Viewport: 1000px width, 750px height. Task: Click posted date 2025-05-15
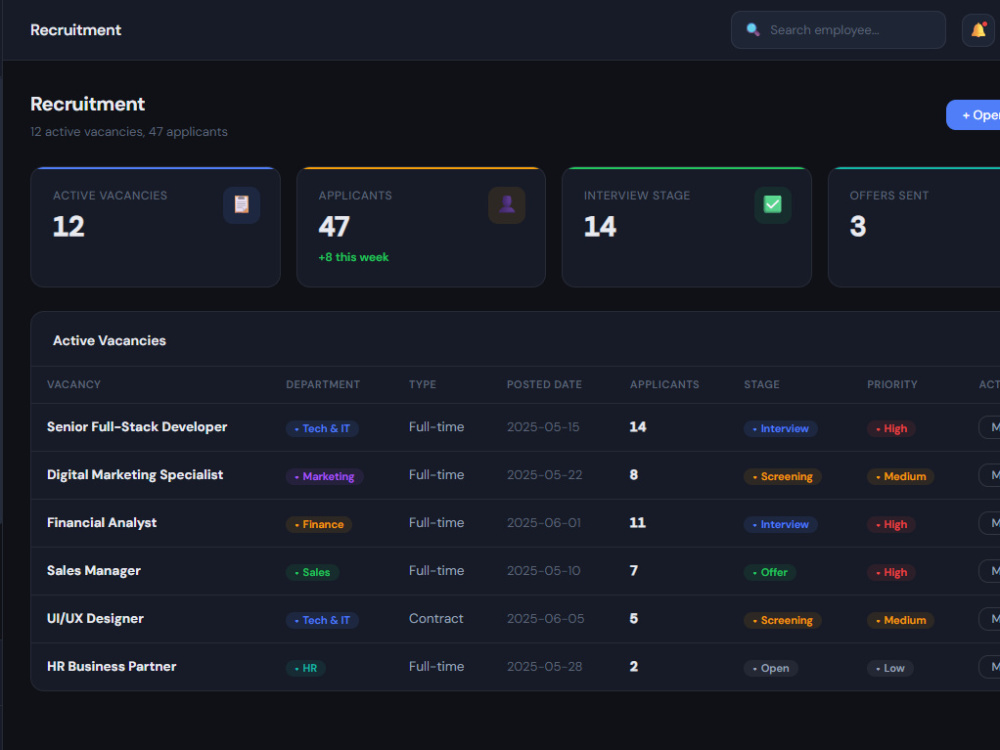543,427
